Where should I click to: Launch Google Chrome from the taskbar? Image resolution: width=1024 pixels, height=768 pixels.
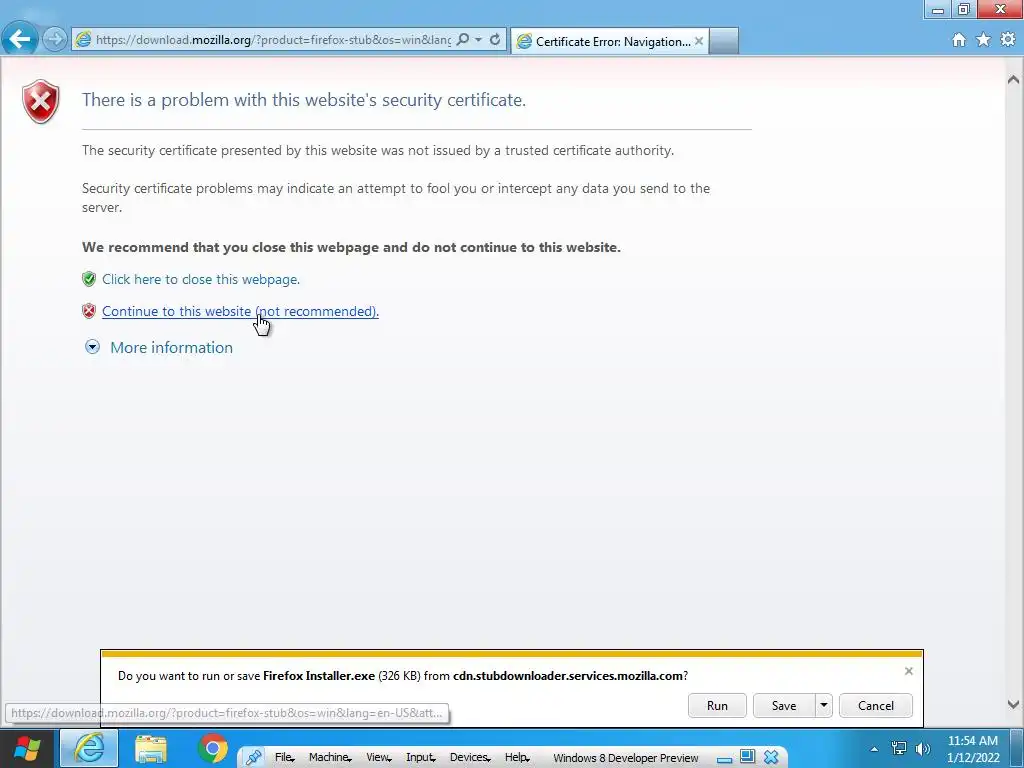pos(212,748)
